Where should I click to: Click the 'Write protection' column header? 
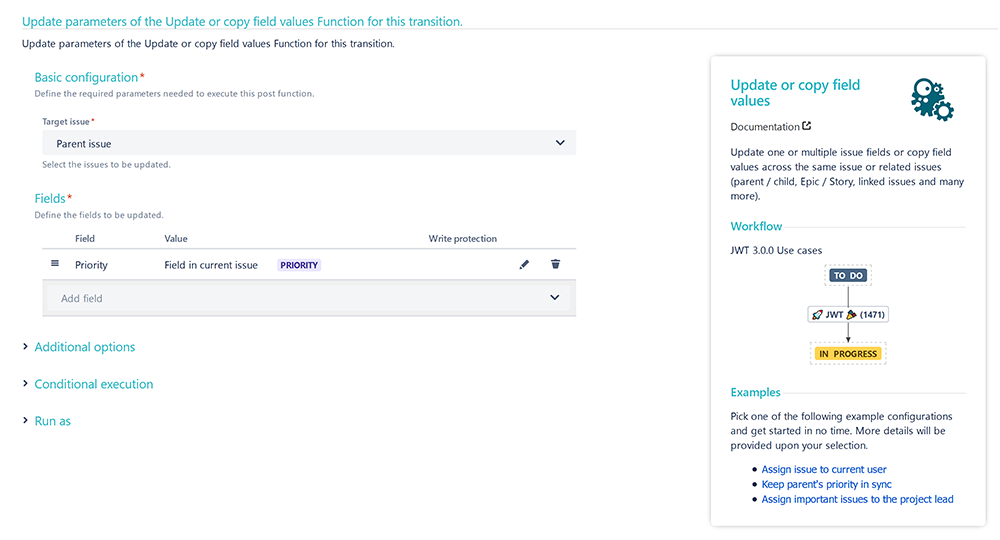(462, 238)
